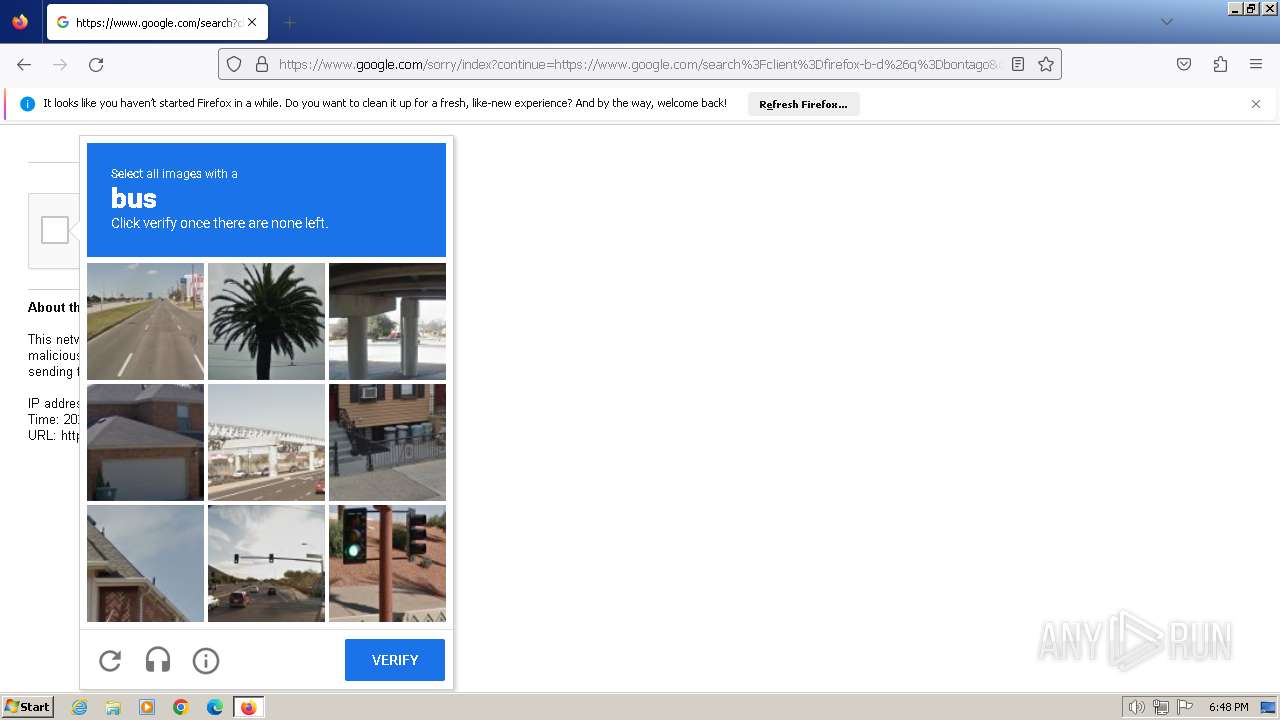This screenshot has width=1280, height=720.
Task: Select the palm tree image tile
Action: click(266, 321)
